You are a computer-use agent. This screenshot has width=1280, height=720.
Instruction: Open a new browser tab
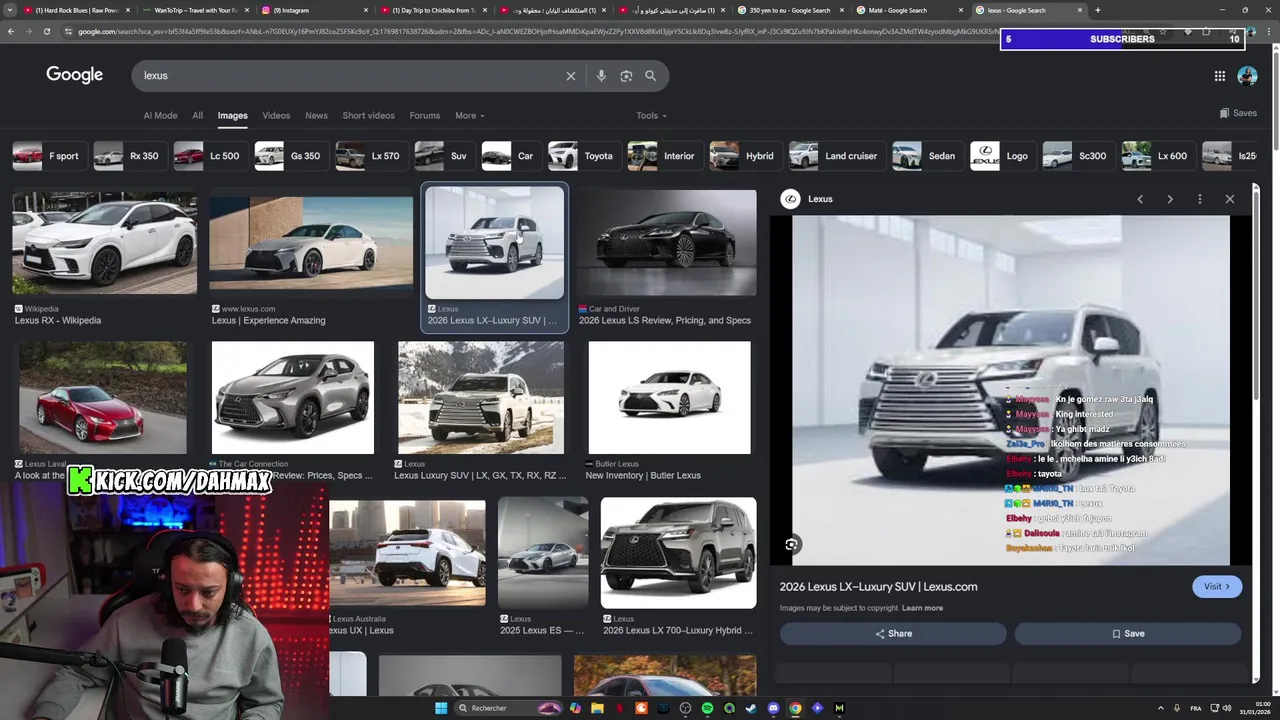(1097, 10)
